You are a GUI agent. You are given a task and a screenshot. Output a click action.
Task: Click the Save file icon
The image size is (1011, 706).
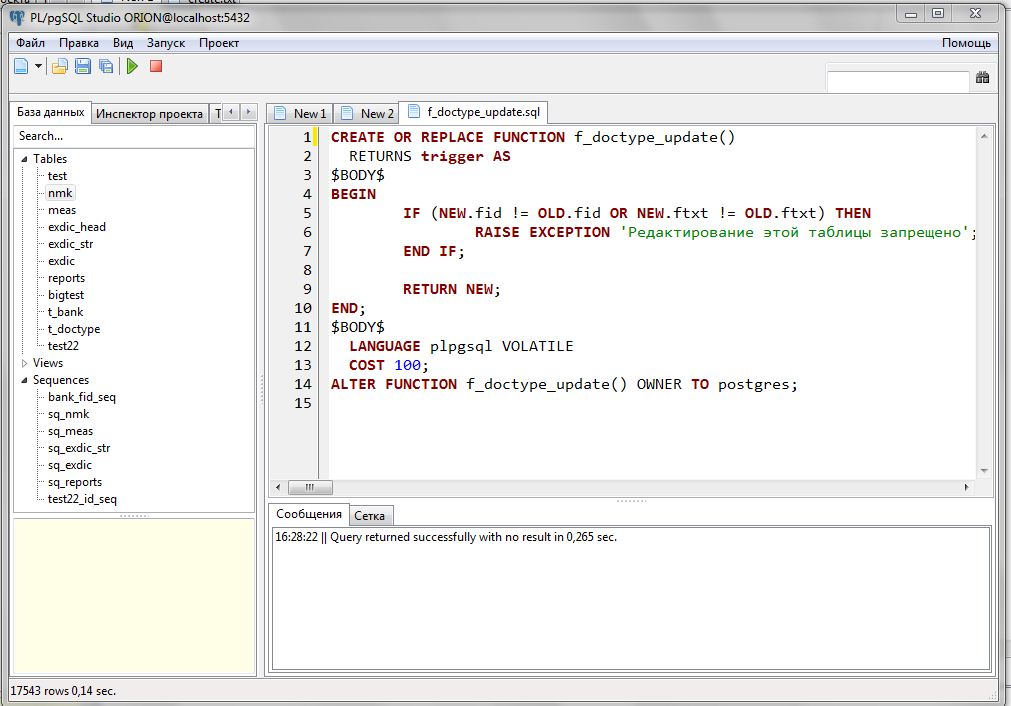(x=83, y=66)
